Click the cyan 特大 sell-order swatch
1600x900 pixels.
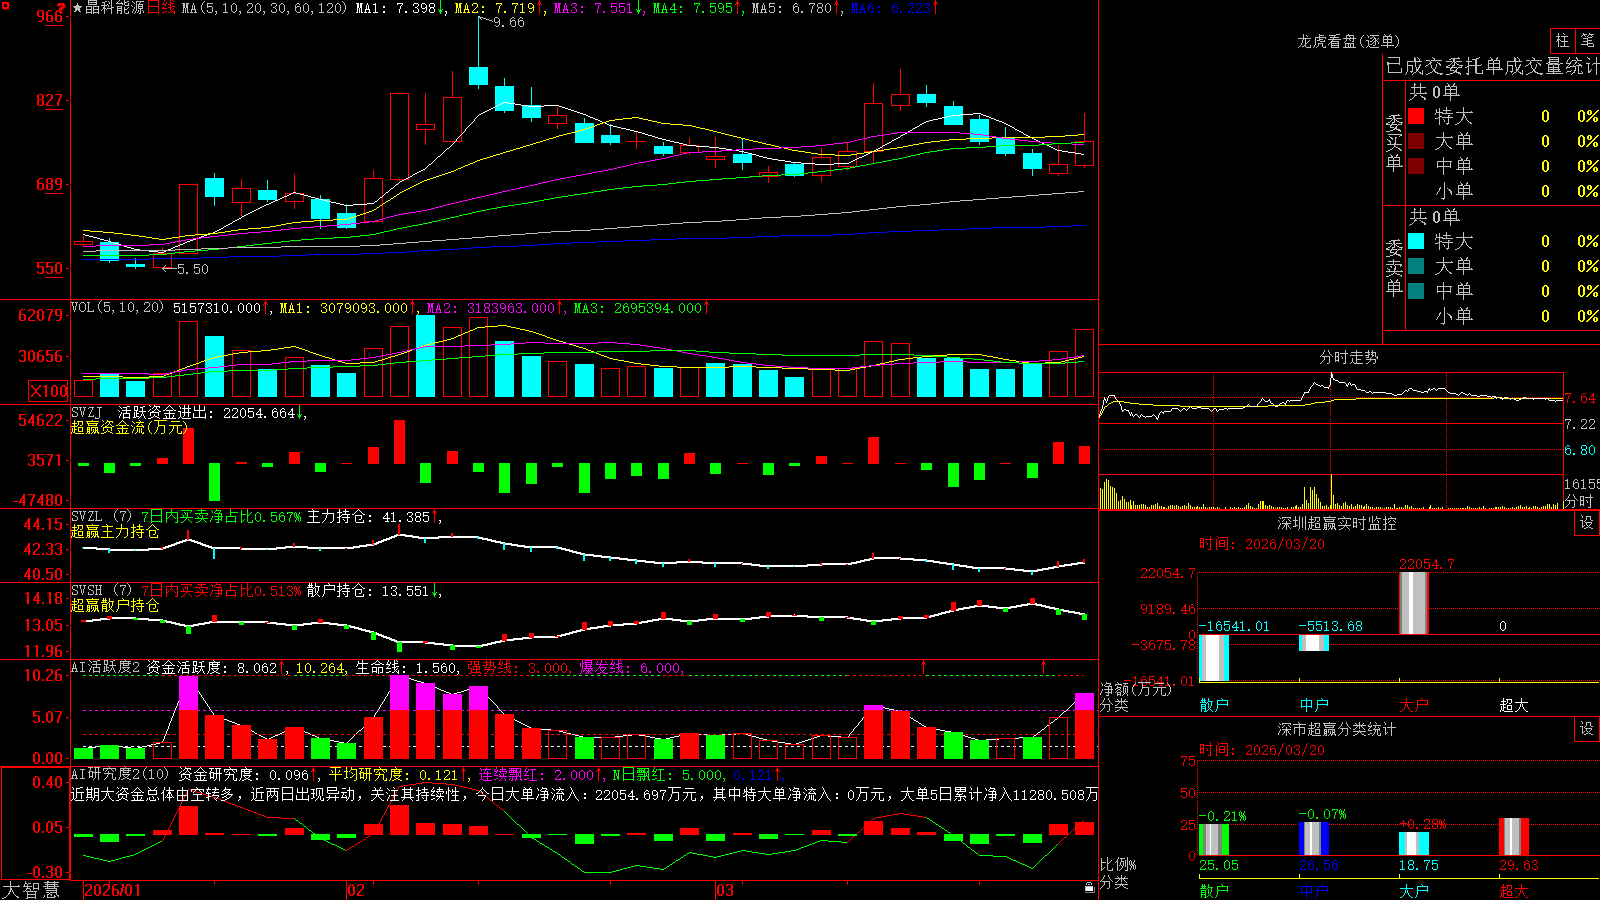[x=1416, y=241]
